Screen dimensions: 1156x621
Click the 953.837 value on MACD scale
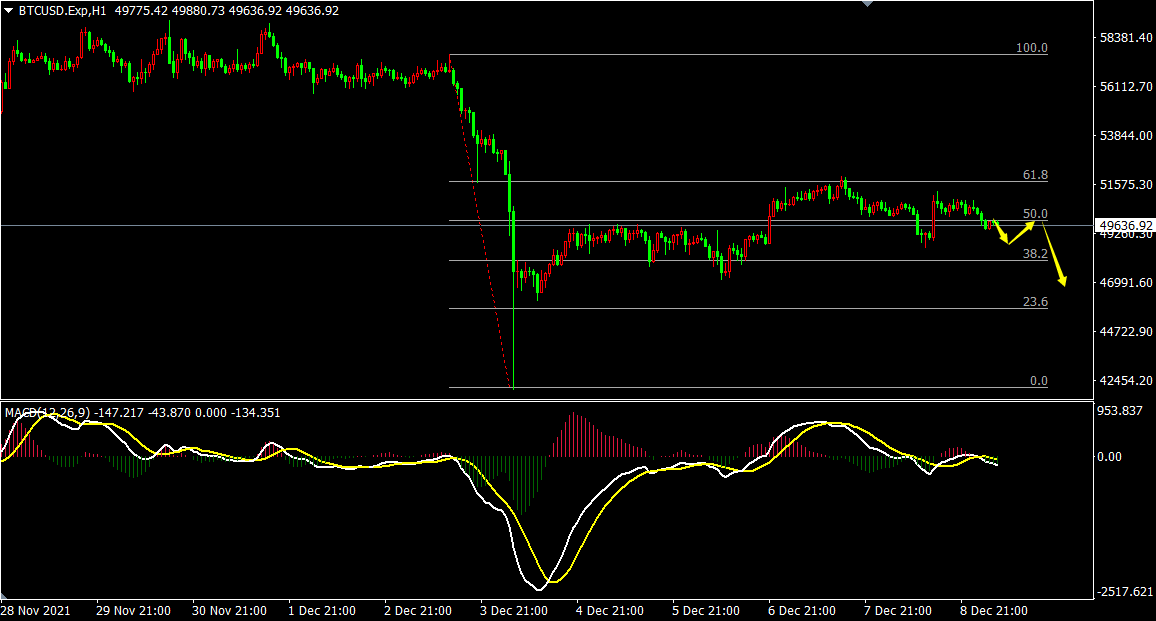(x=1118, y=411)
